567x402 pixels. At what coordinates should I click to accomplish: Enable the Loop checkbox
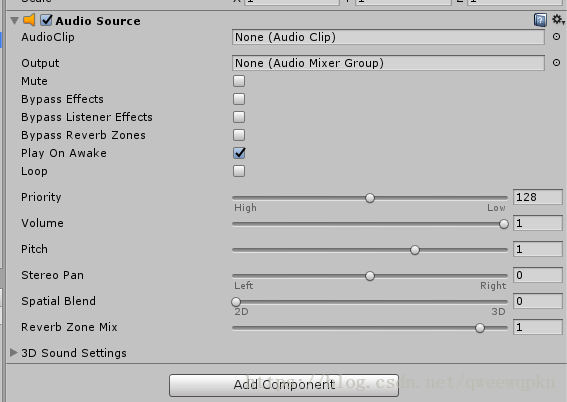[x=239, y=171]
